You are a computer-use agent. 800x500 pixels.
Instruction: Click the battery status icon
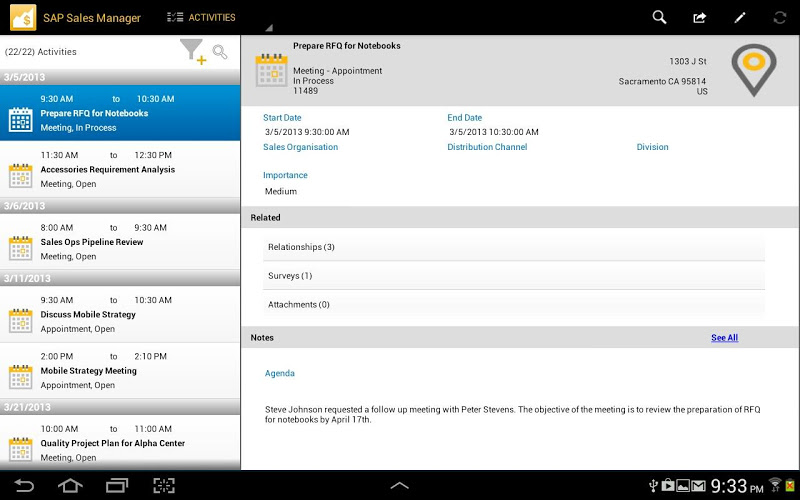point(790,485)
